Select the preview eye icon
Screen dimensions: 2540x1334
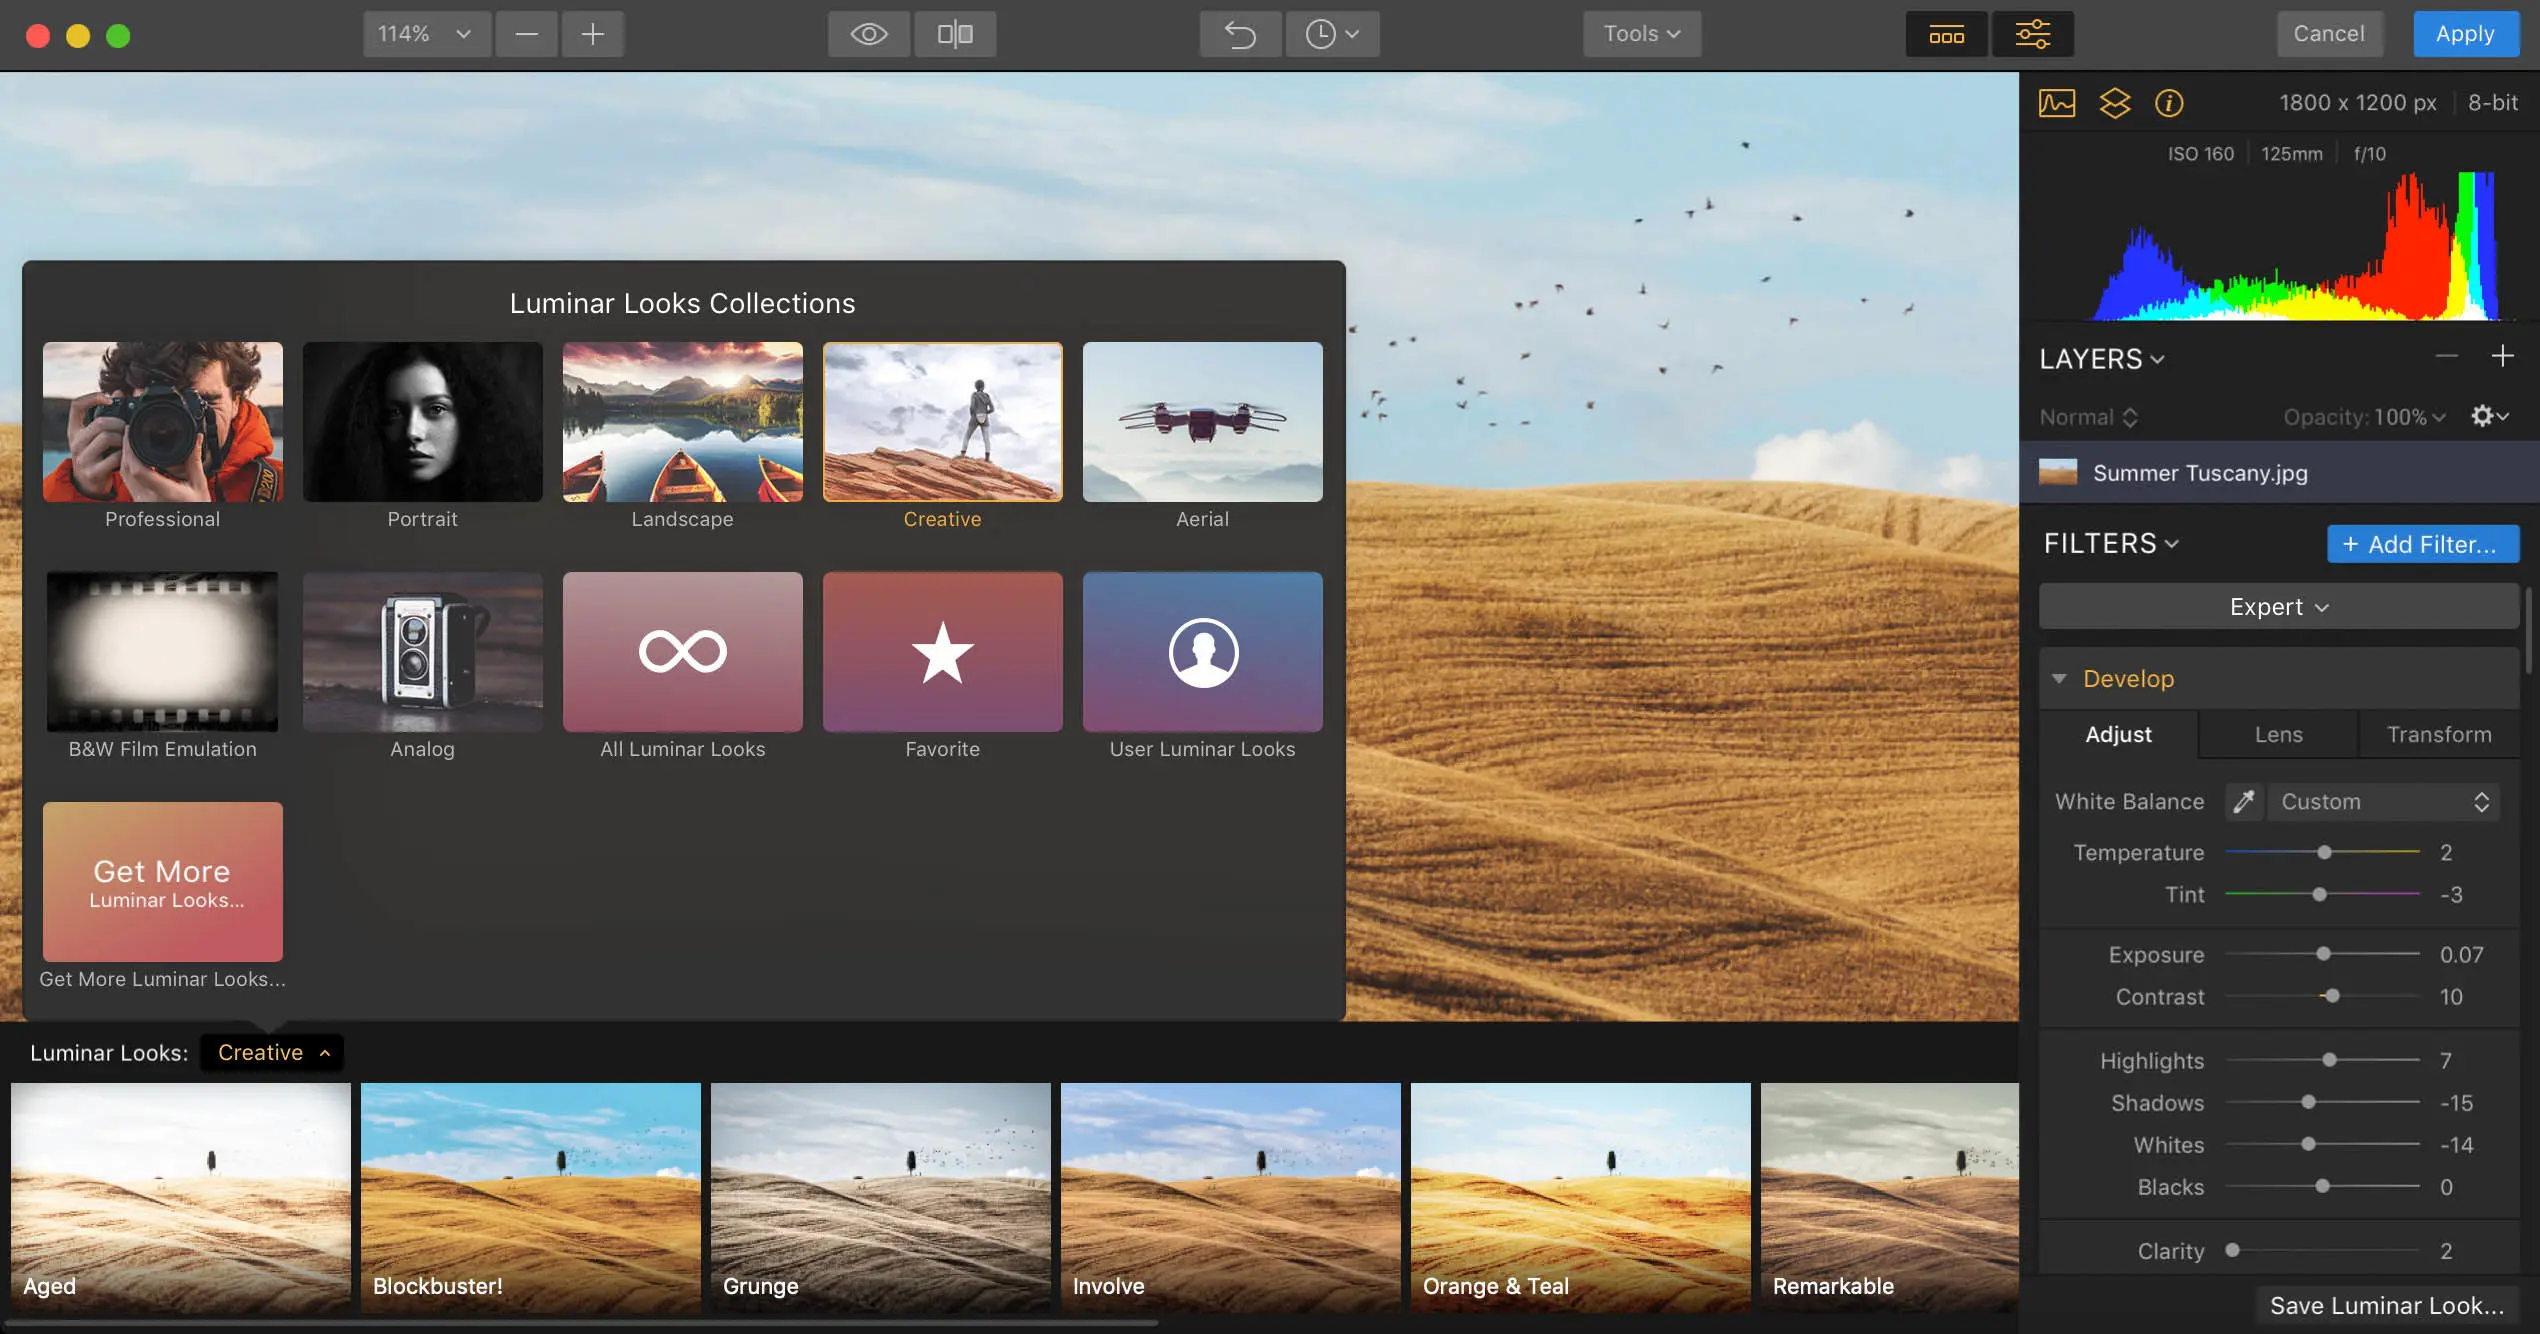tap(867, 34)
